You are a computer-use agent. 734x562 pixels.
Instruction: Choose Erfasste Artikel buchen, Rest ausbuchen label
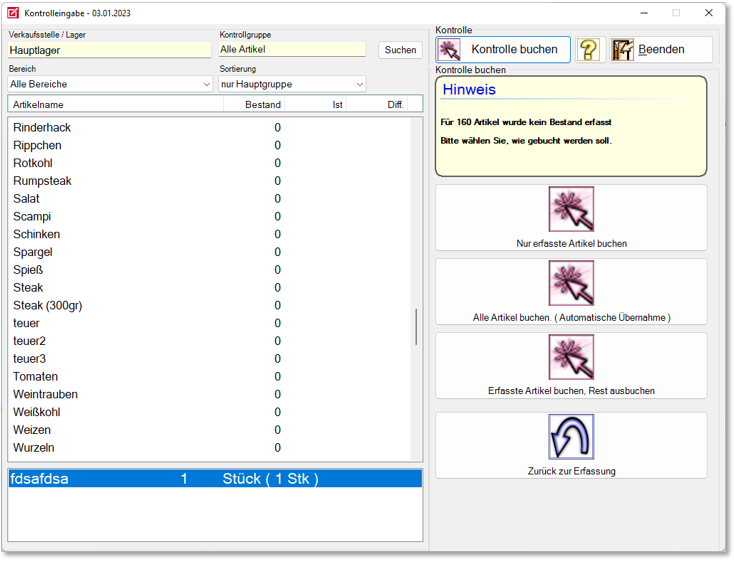pos(572,391)
